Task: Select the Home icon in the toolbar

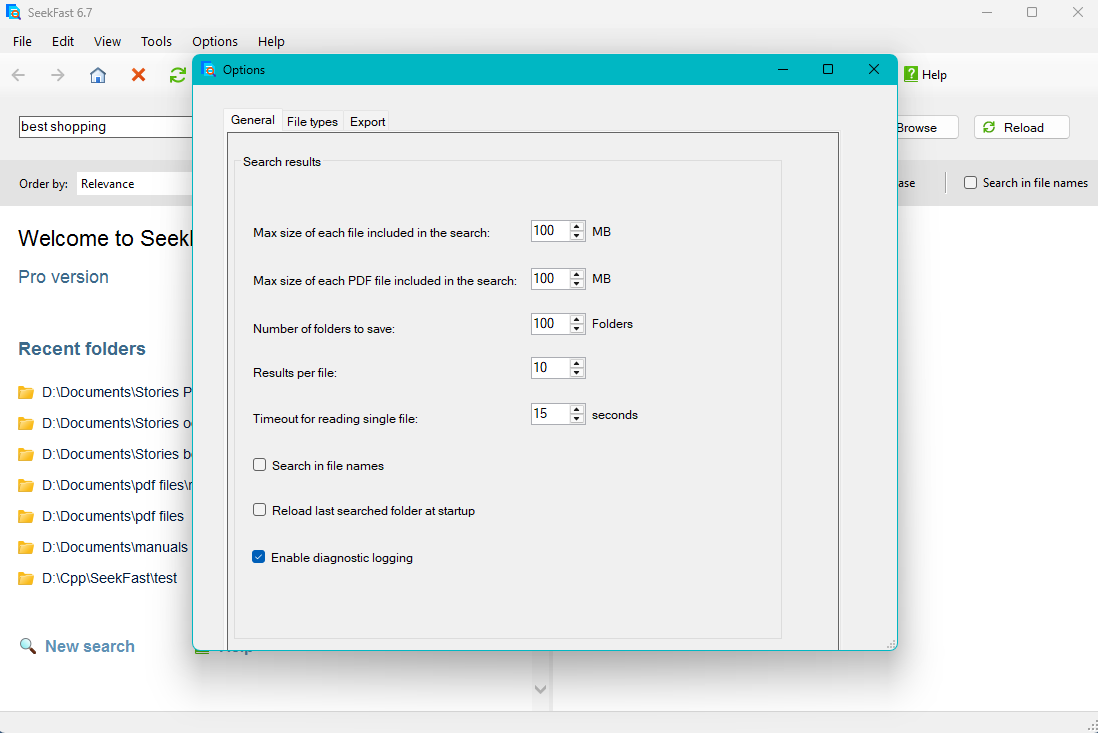Action: tap(98, 74)
